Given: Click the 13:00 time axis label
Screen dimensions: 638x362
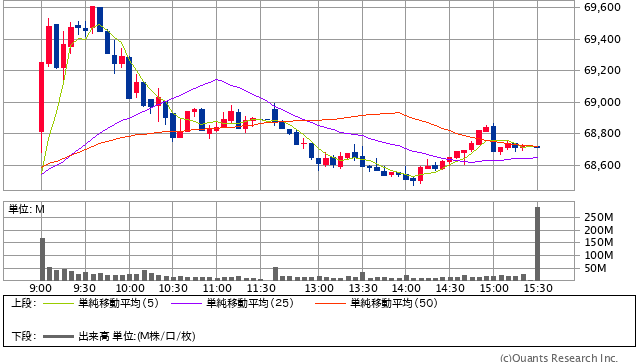Looking at the screenshot, I should tap(319, 288).
